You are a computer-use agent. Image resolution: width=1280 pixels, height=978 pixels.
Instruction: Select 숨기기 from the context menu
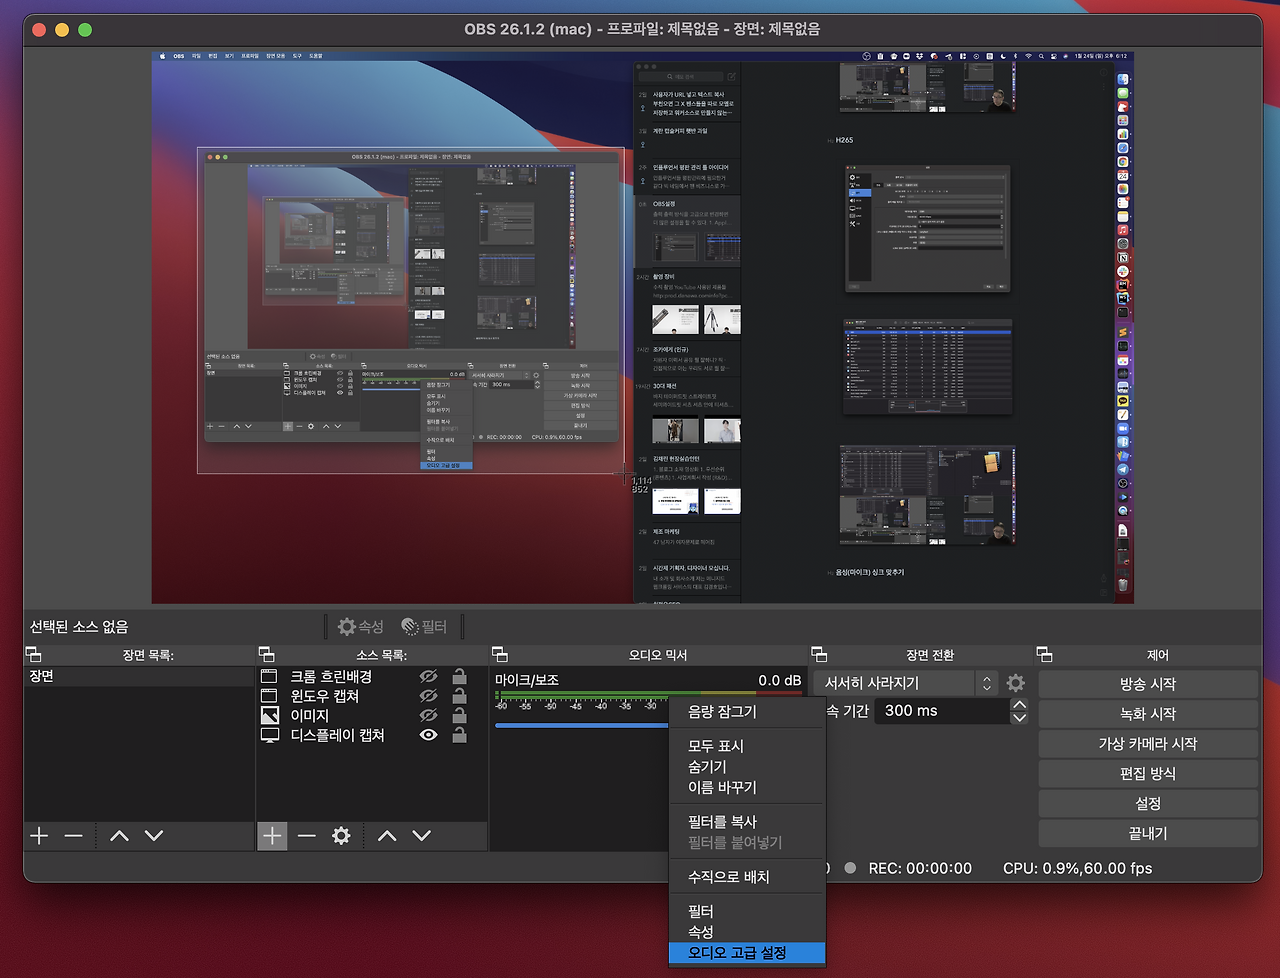(747, 767)
